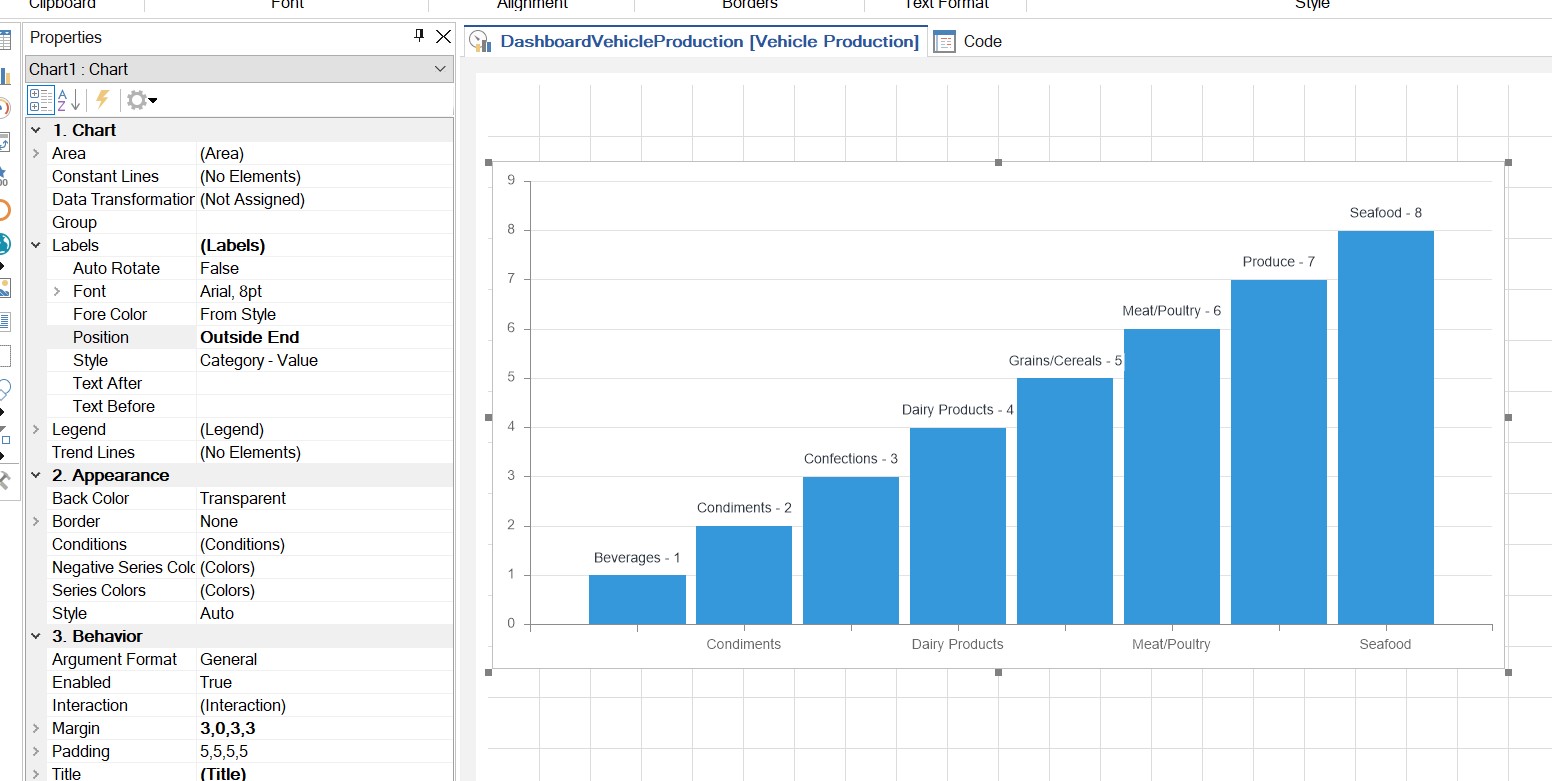Select the Chart component in the left toolbox
The width and height of the screenshot is (1552, 781).
click(5, 75)
